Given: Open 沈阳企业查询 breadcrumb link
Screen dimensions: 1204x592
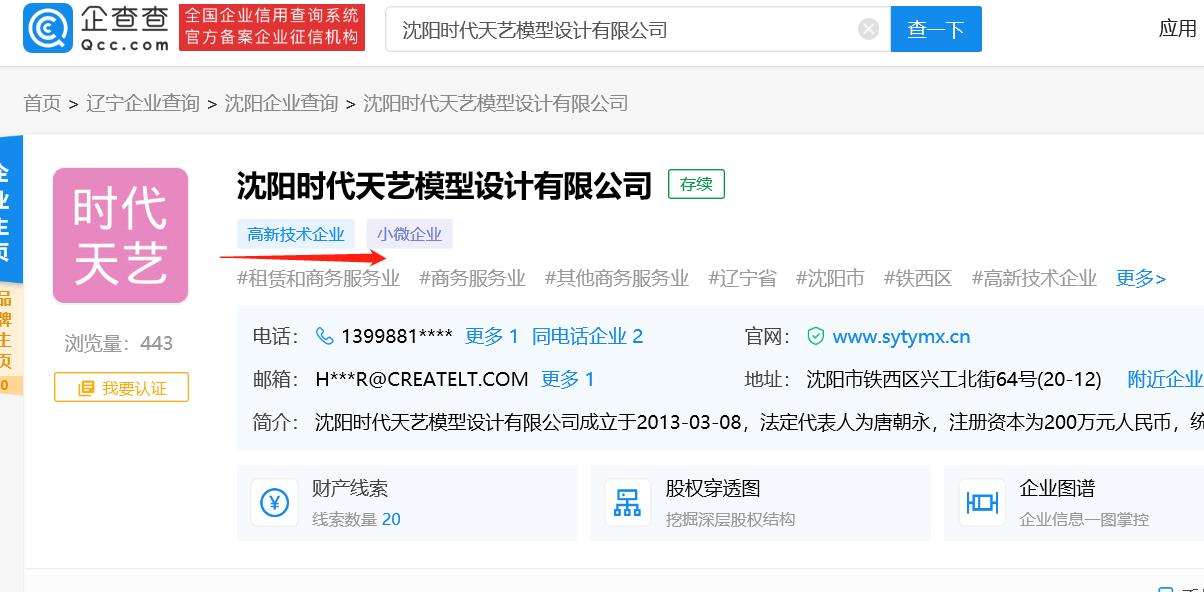Looking at the screenshot, I should click(x=281, y=103).
